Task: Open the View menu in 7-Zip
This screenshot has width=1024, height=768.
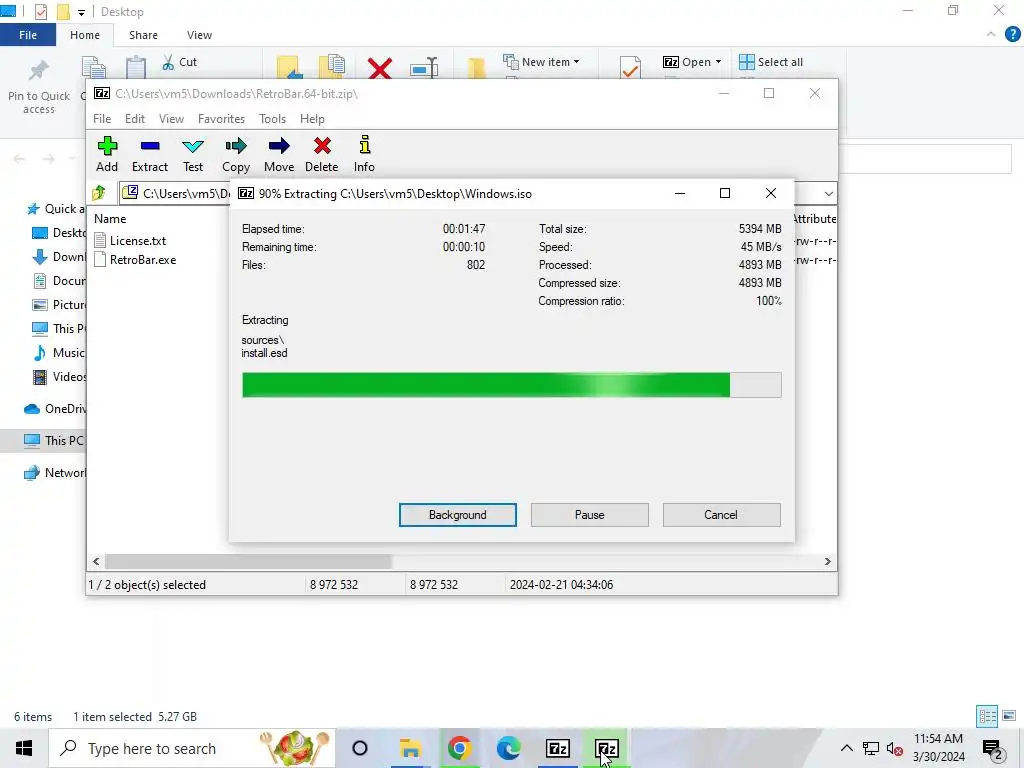Action: pos(171,119)
